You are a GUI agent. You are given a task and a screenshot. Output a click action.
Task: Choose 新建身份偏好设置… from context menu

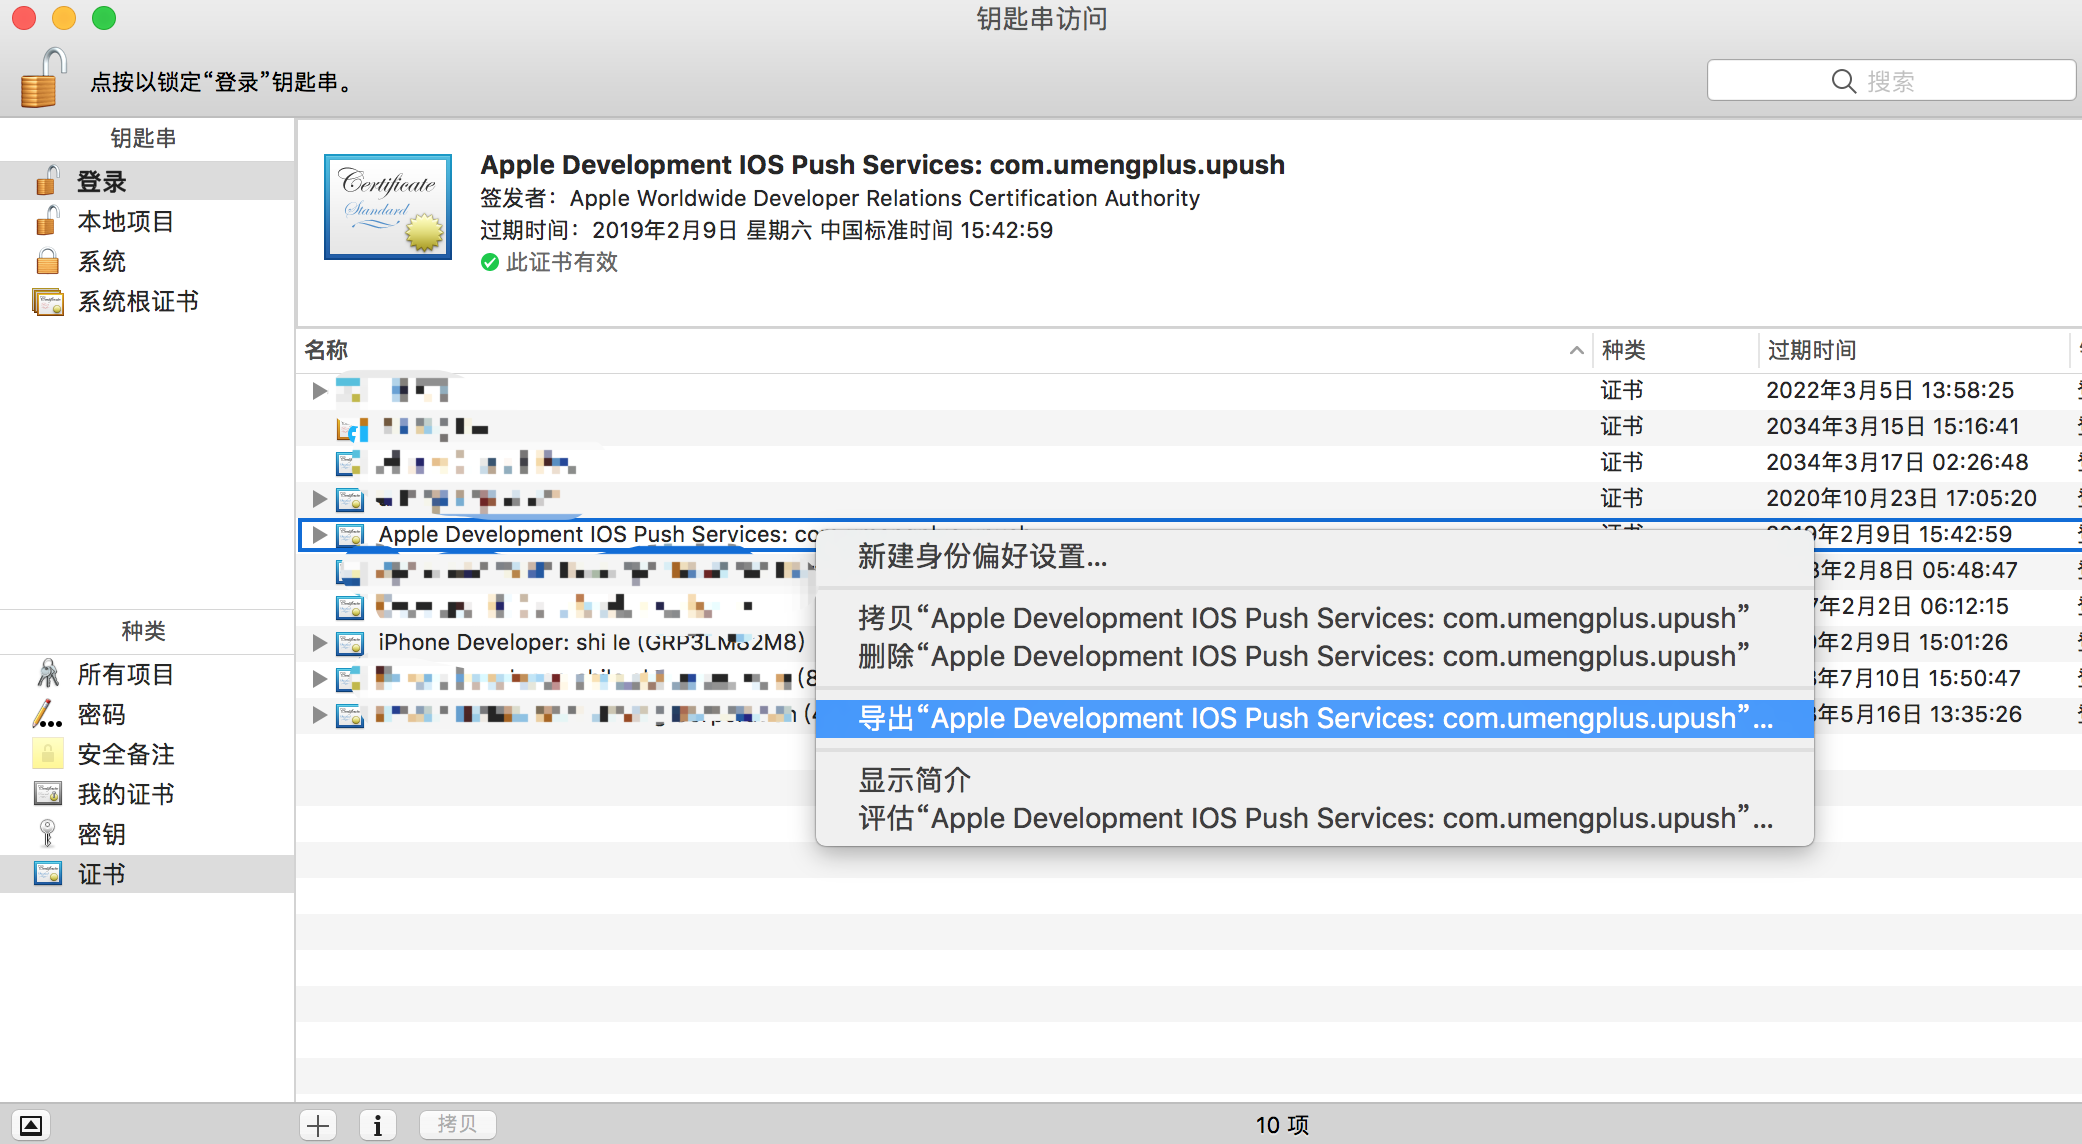click(x=1314, y=556)
